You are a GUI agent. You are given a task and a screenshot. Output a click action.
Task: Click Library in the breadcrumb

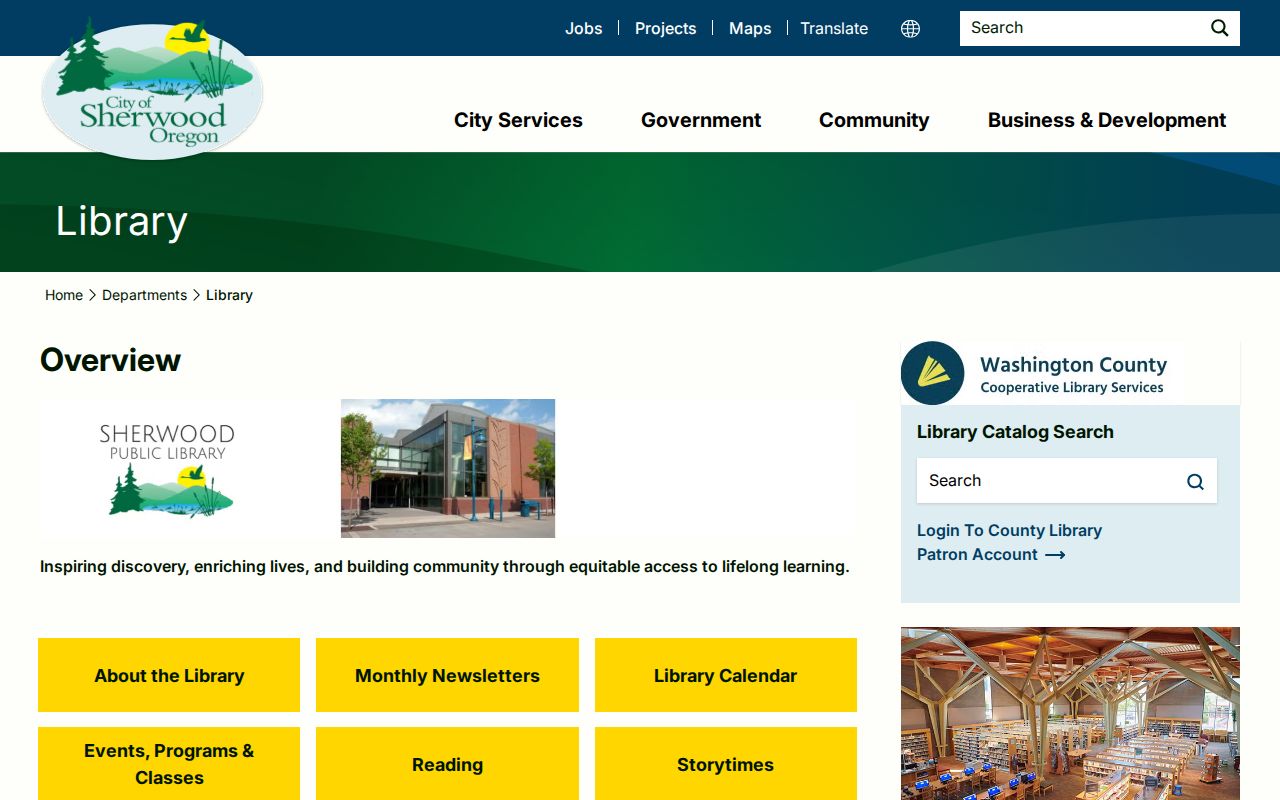[229, 295]
